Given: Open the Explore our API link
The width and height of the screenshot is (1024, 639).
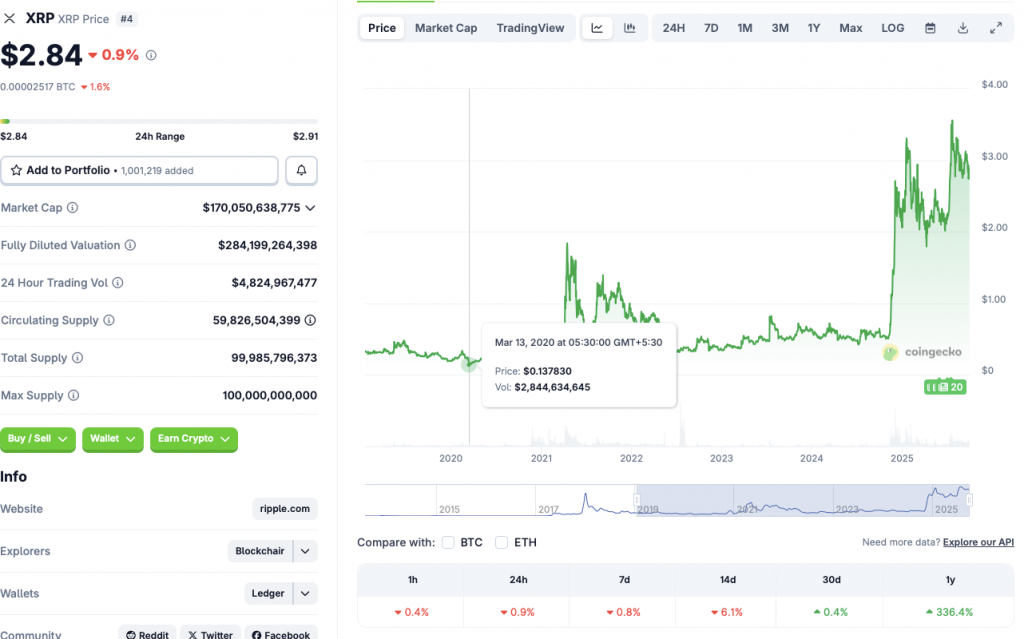Looking at the screenshot, I should [978, 542].
